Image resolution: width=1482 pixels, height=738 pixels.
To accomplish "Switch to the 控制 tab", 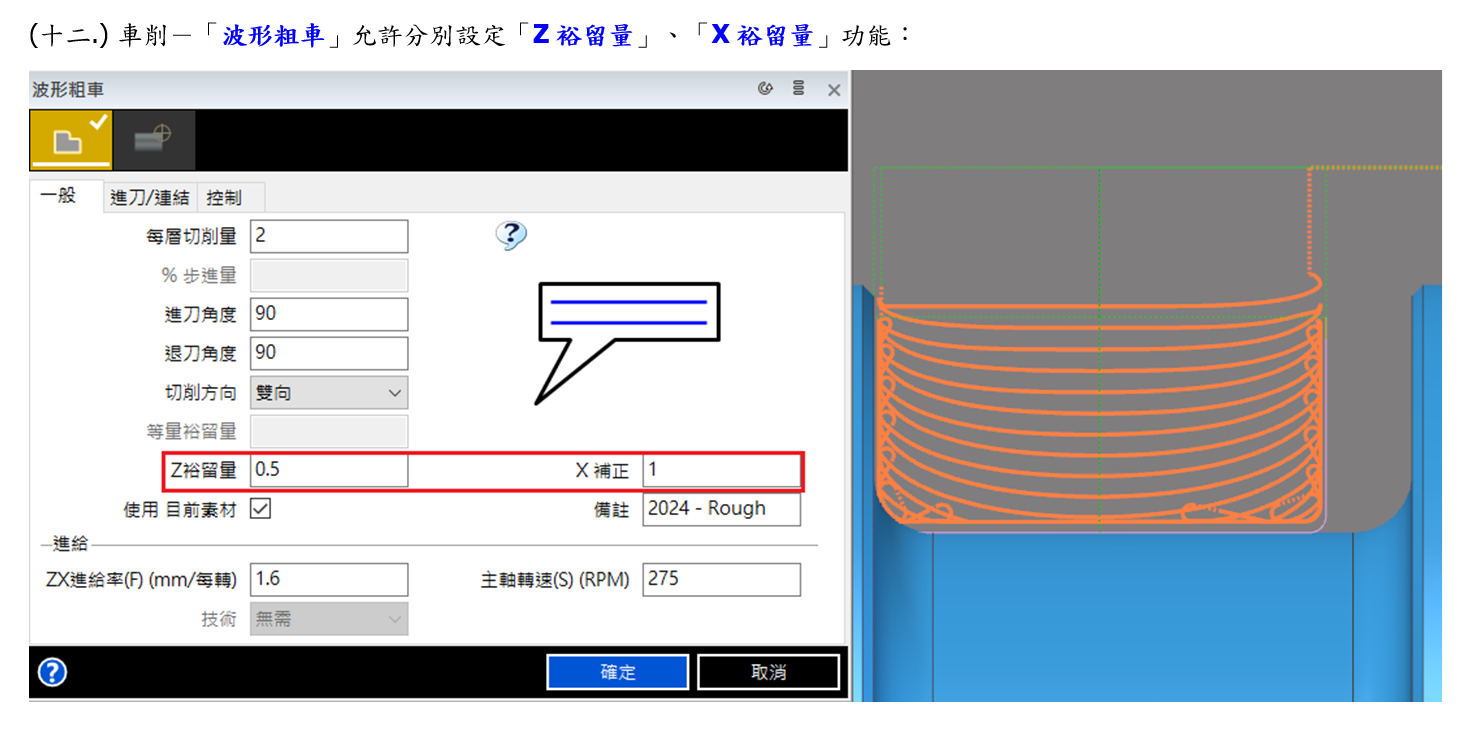I will click(x=223, y=198).
